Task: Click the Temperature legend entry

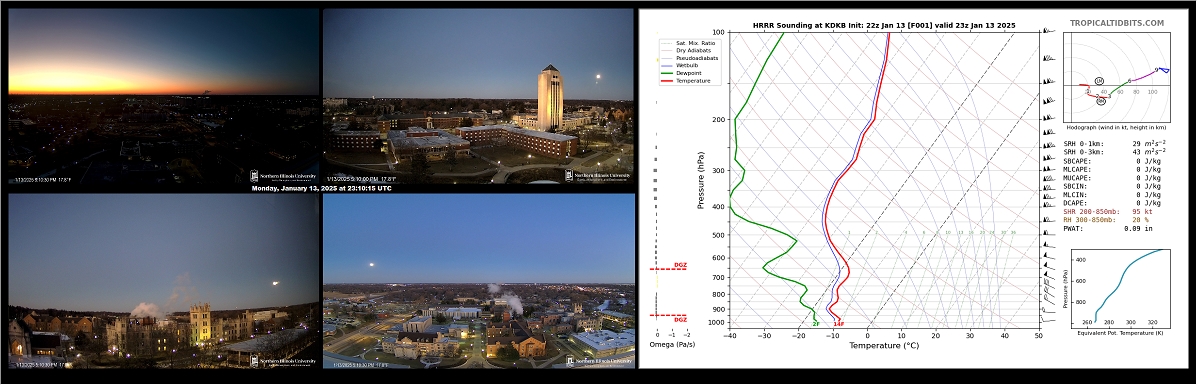Action: [x=693, y=81]
